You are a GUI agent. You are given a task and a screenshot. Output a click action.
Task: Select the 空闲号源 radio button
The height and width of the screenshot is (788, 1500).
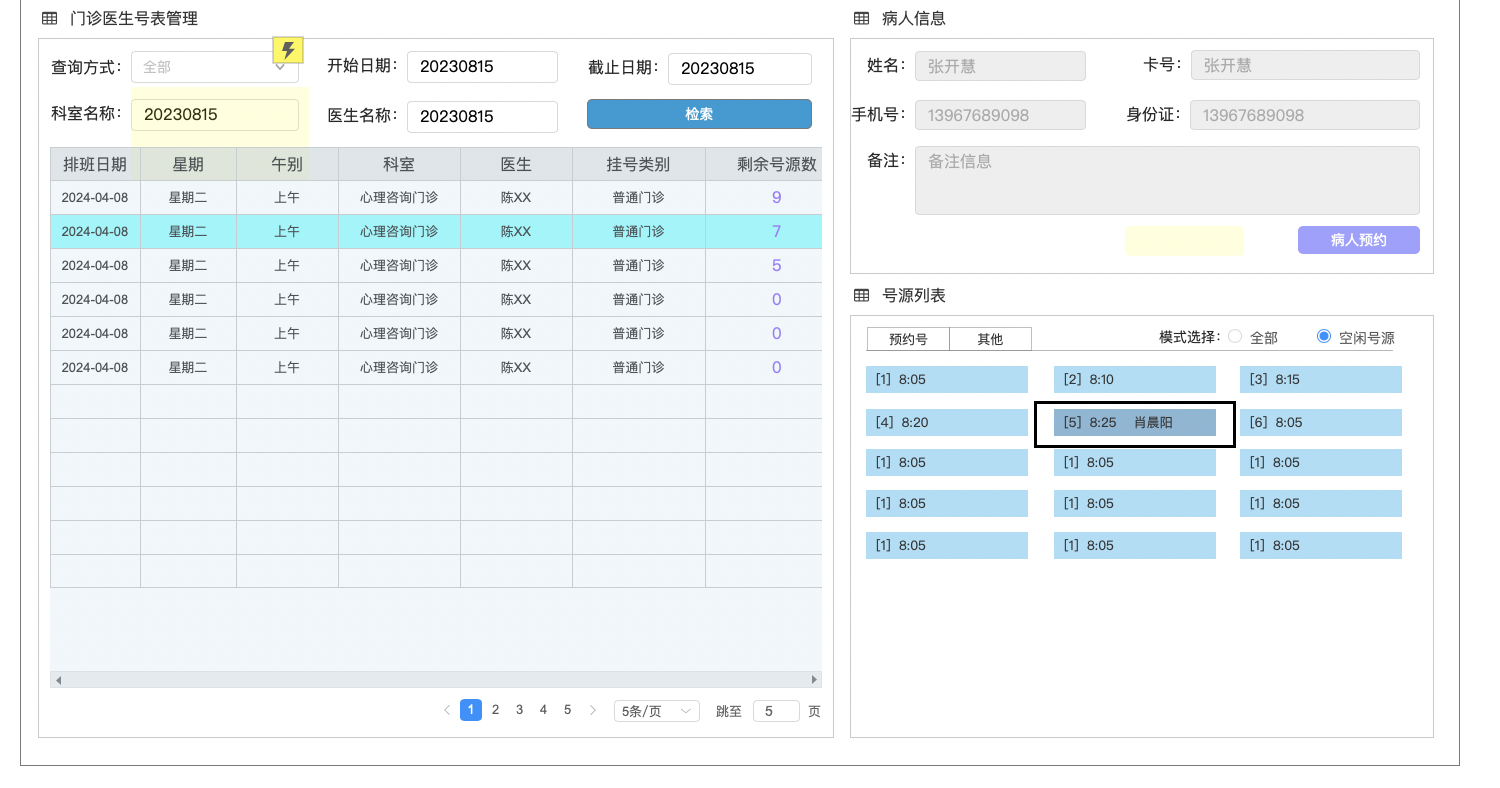(x=1324, y=337)
